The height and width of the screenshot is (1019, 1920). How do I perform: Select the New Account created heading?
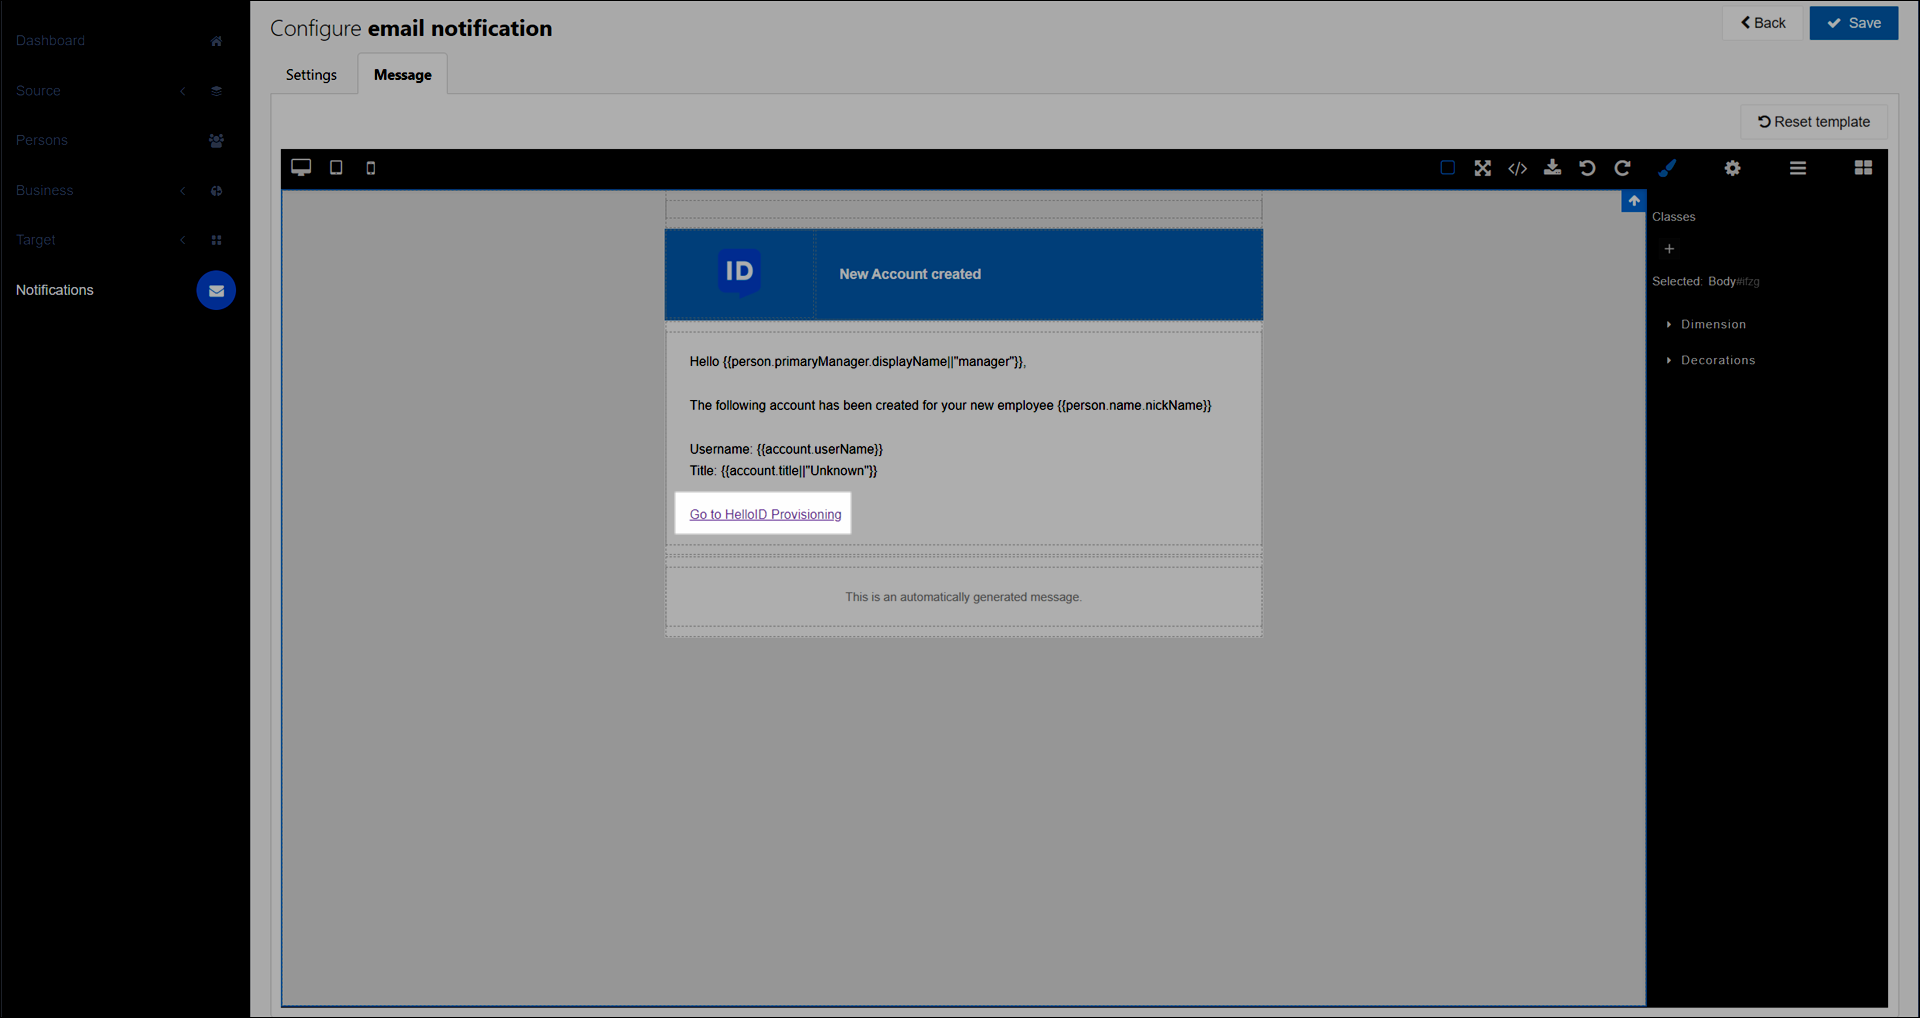click(910, 274)
